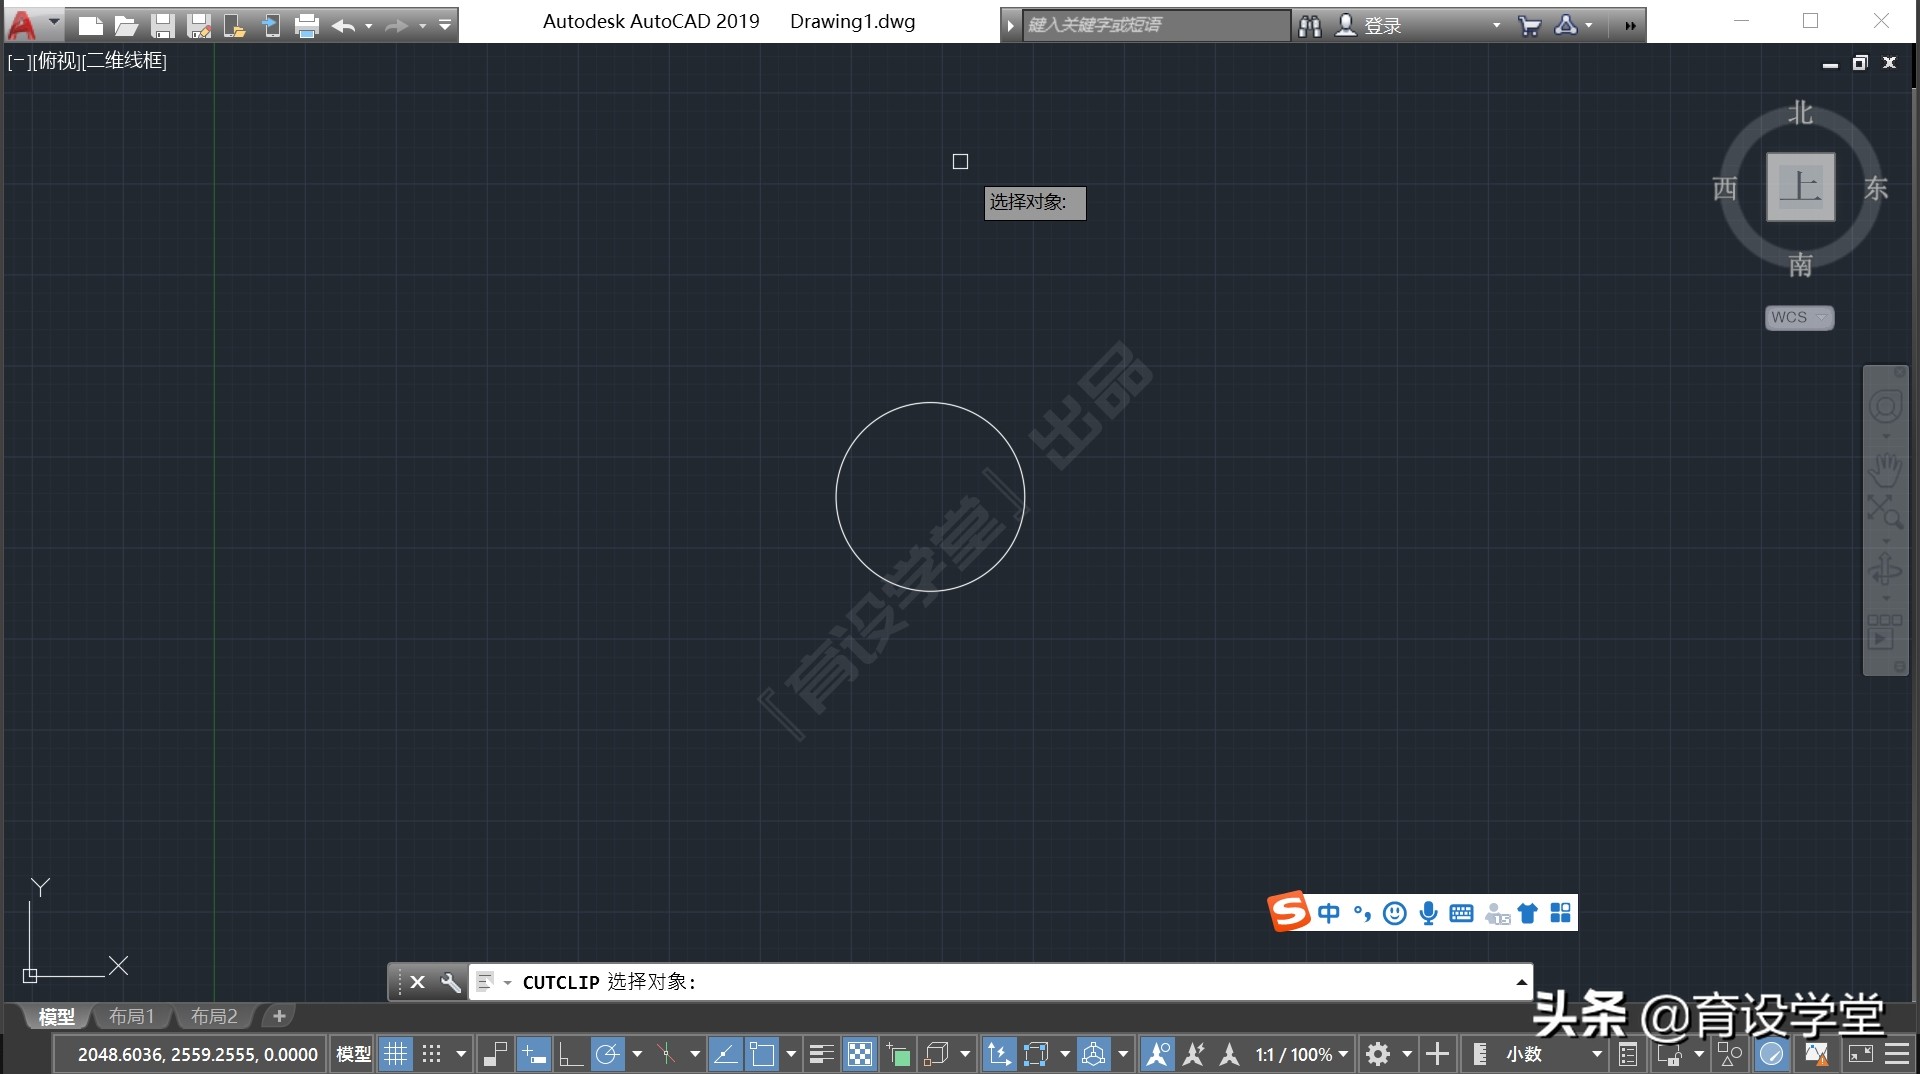Click the Pan hand tool in navigation bar
Screen dimensions: 1920x1074
point(1885,467)
